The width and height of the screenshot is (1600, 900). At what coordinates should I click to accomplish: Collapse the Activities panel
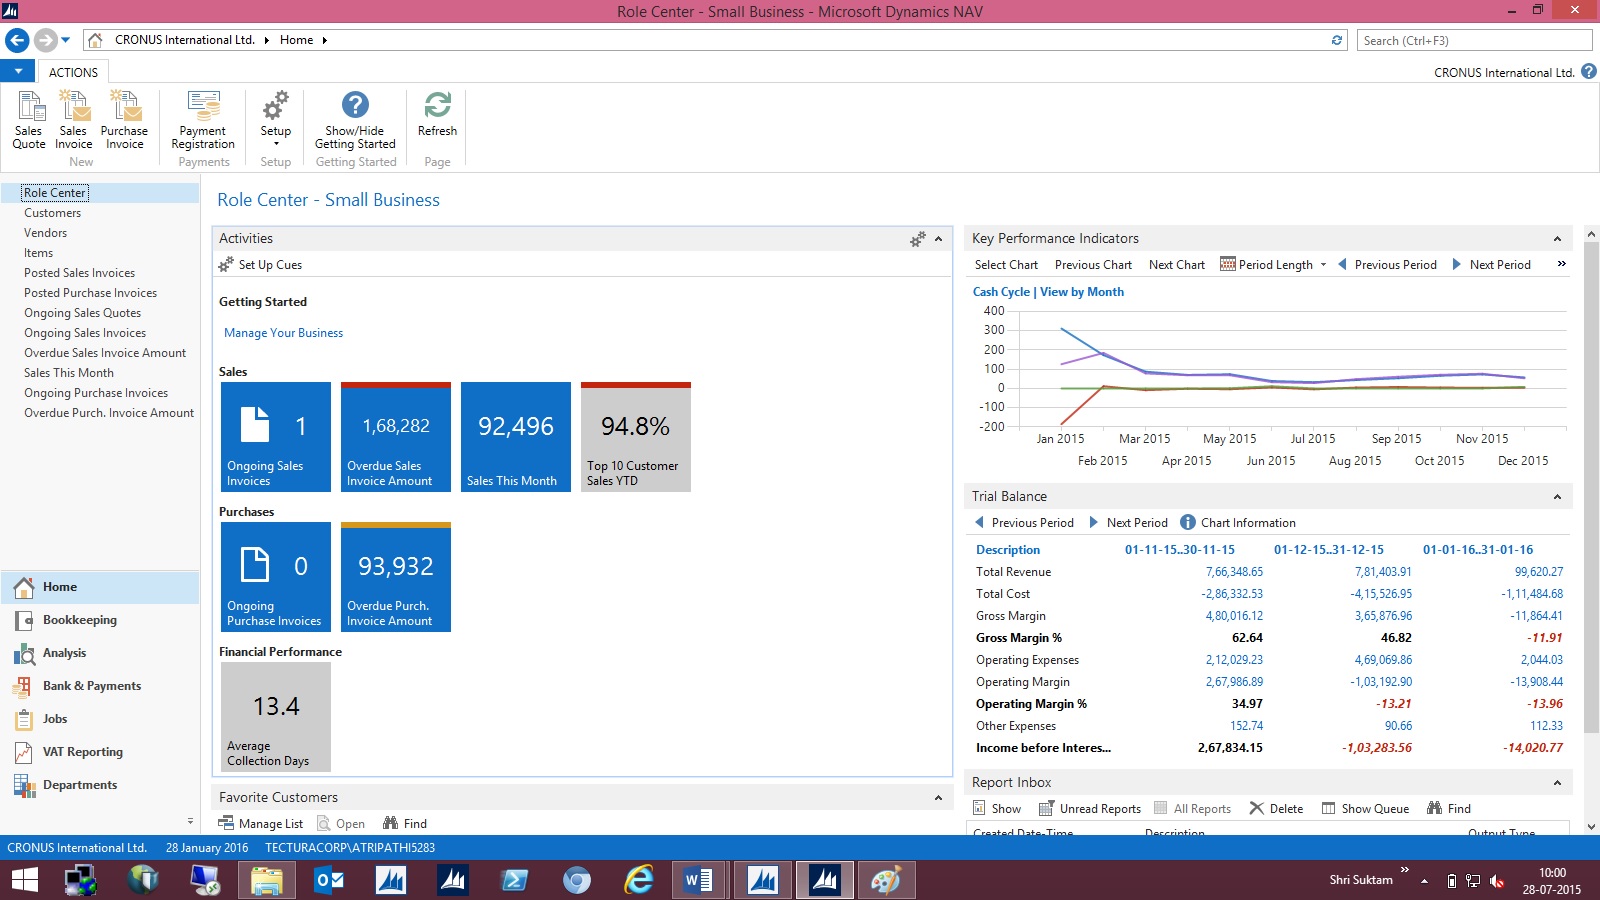click(938, 239)
